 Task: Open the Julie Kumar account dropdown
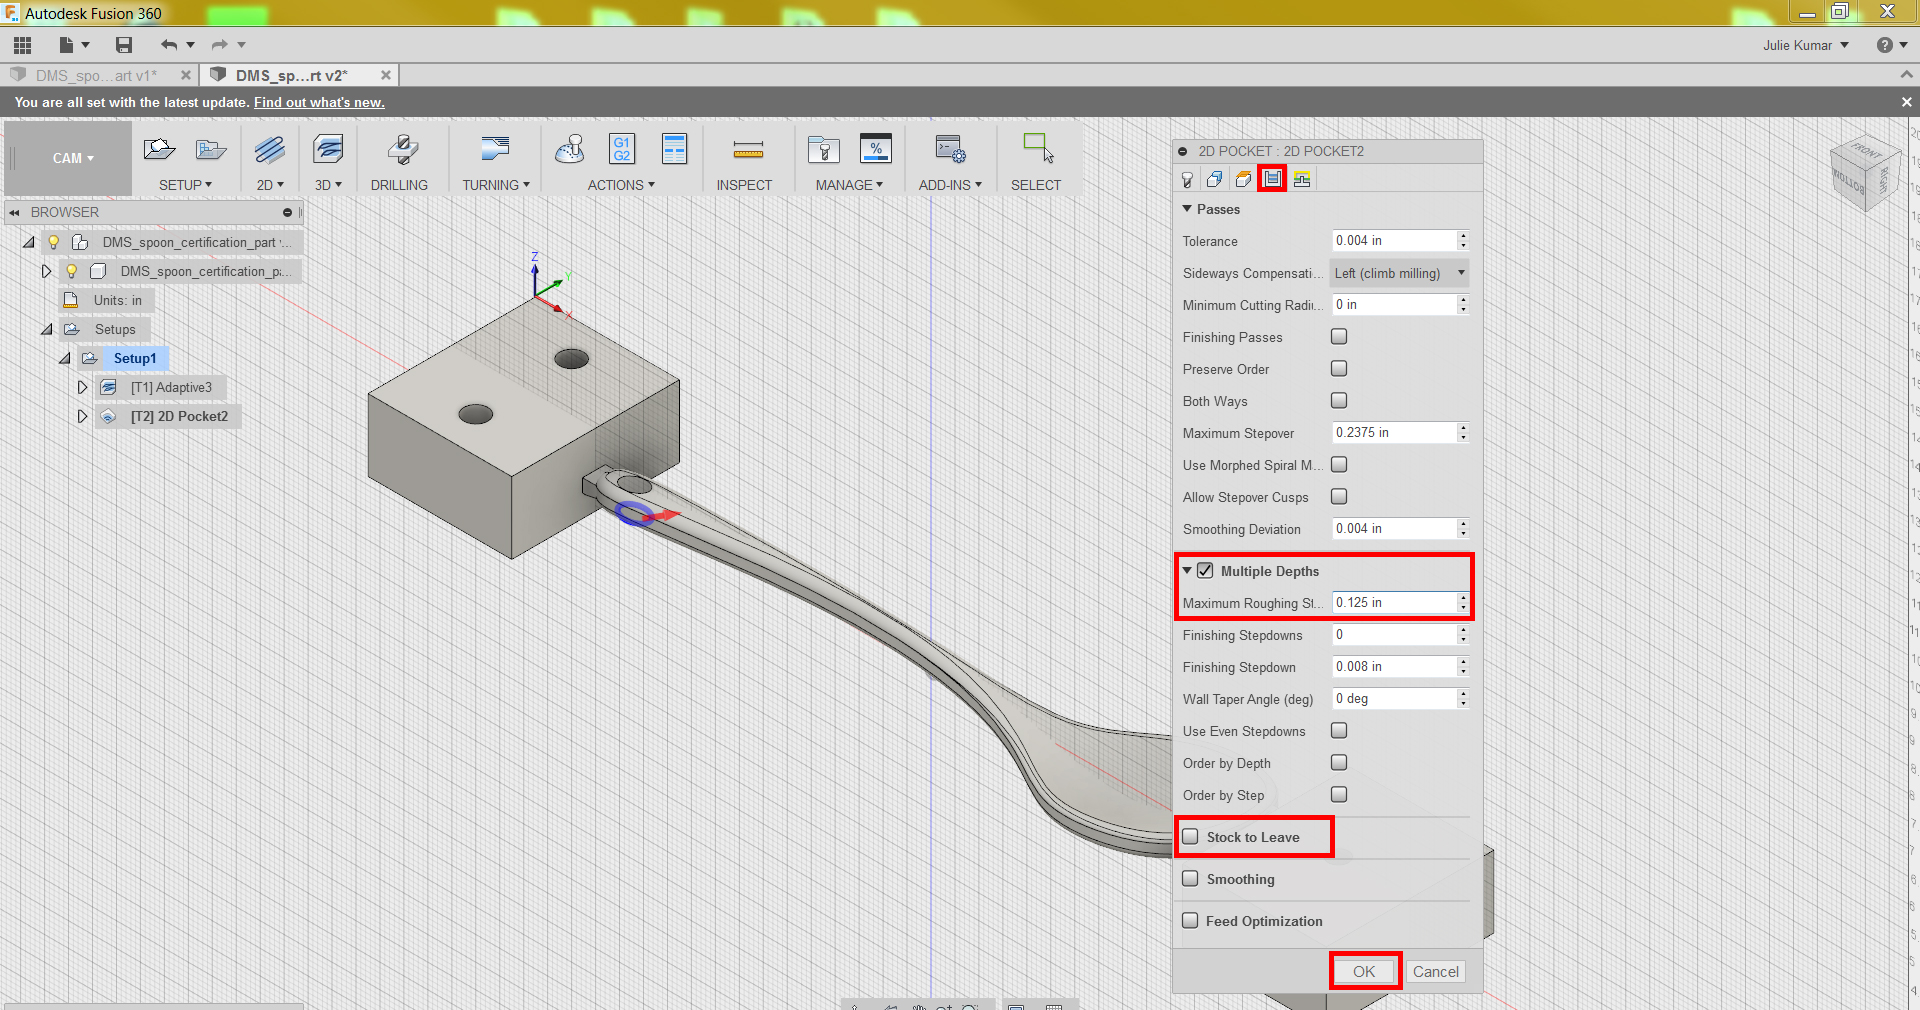click(x=1806, y=45)
